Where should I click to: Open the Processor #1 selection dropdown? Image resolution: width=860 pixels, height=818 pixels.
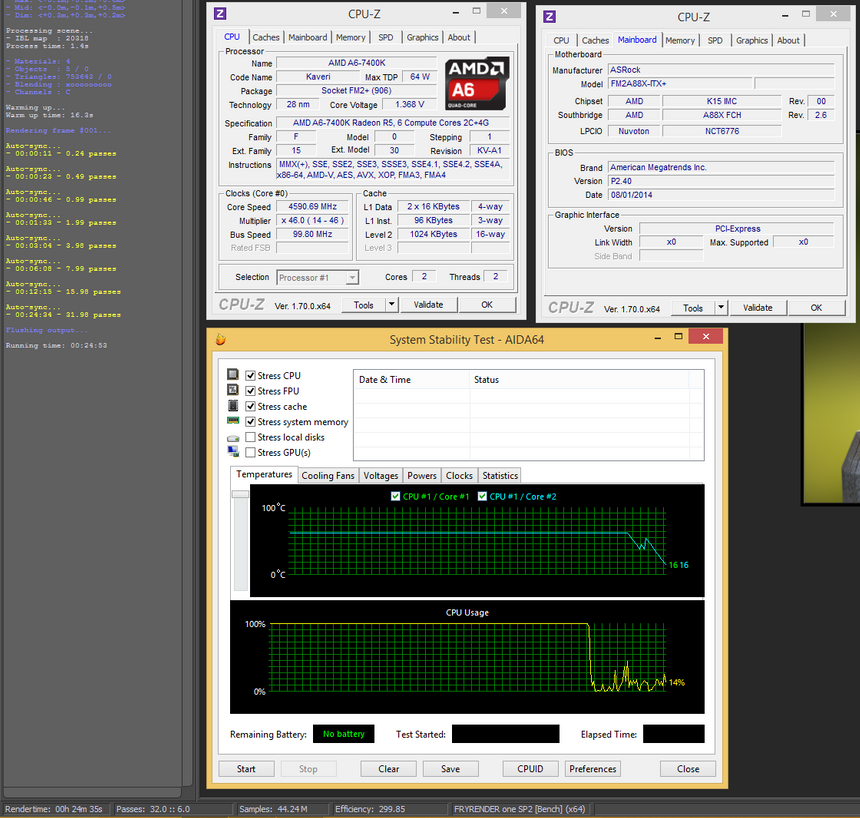[x=317, y=277]
